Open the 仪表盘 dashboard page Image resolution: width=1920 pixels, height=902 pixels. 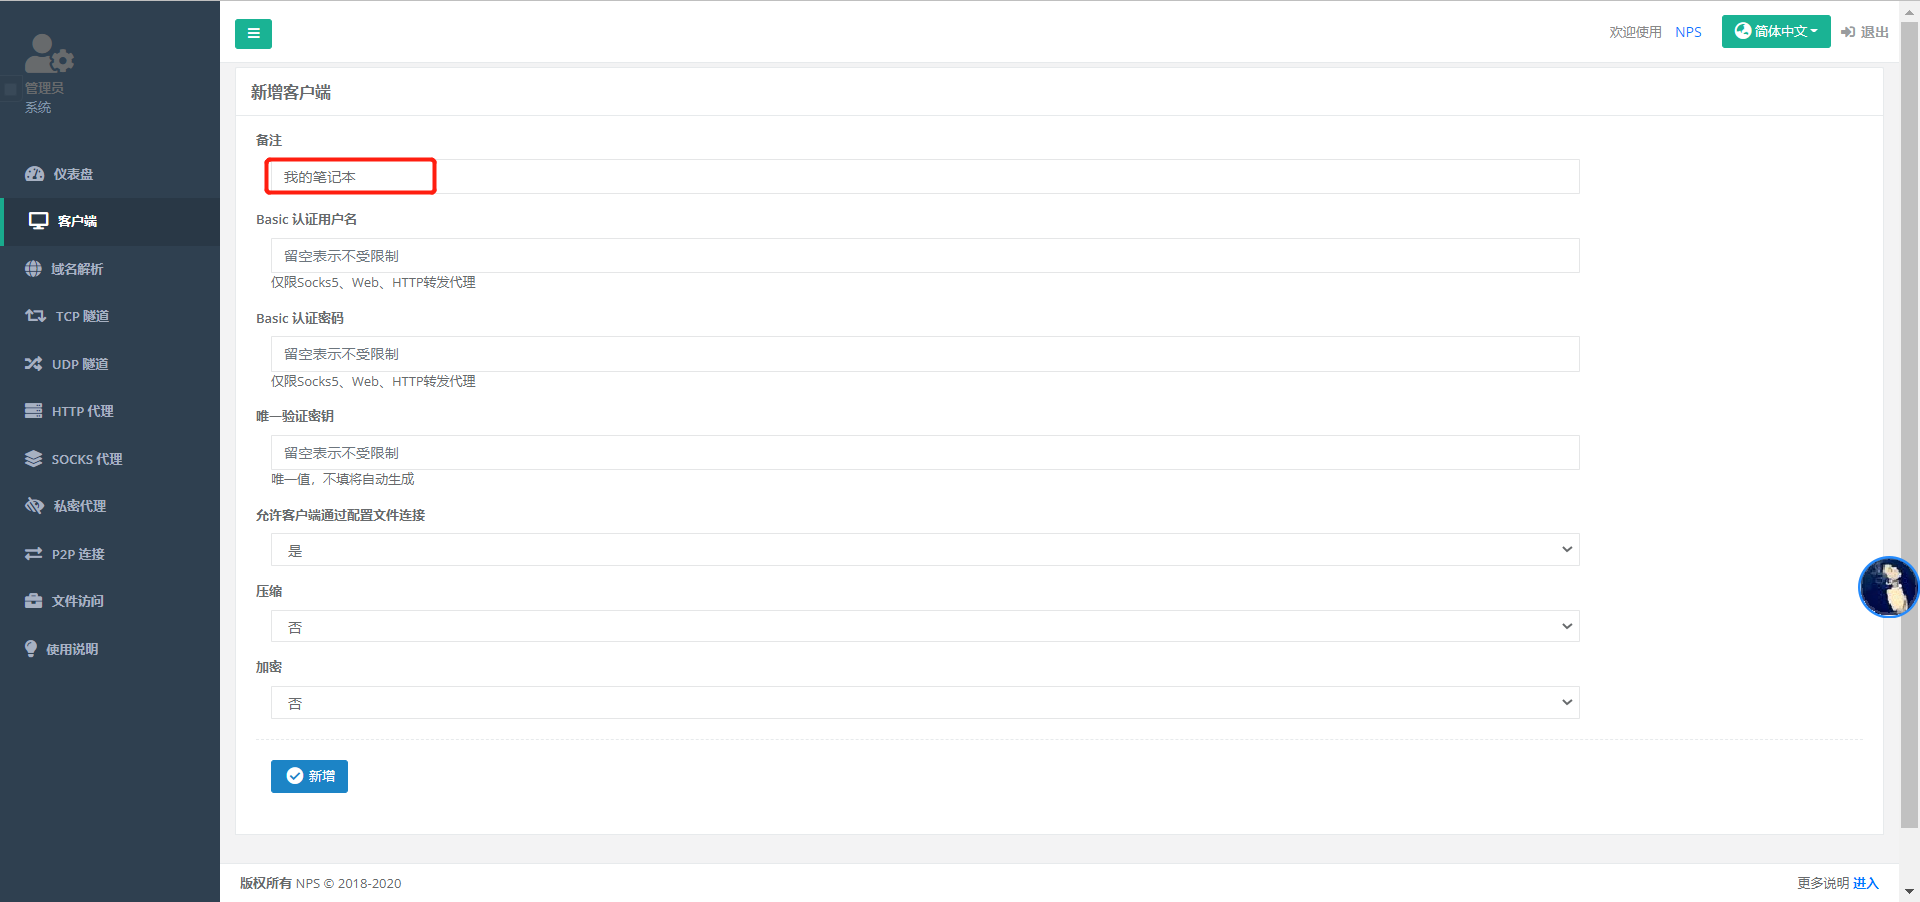72,174
